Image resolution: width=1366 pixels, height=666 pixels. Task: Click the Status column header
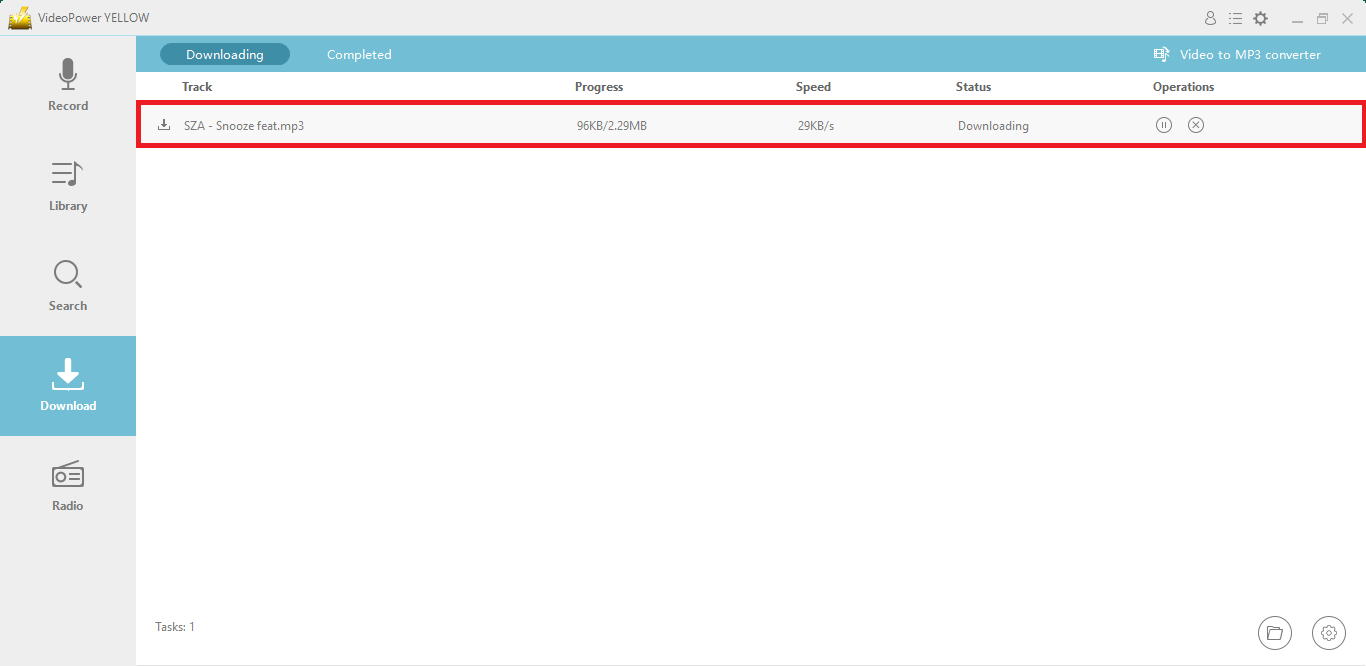(973, 87)
